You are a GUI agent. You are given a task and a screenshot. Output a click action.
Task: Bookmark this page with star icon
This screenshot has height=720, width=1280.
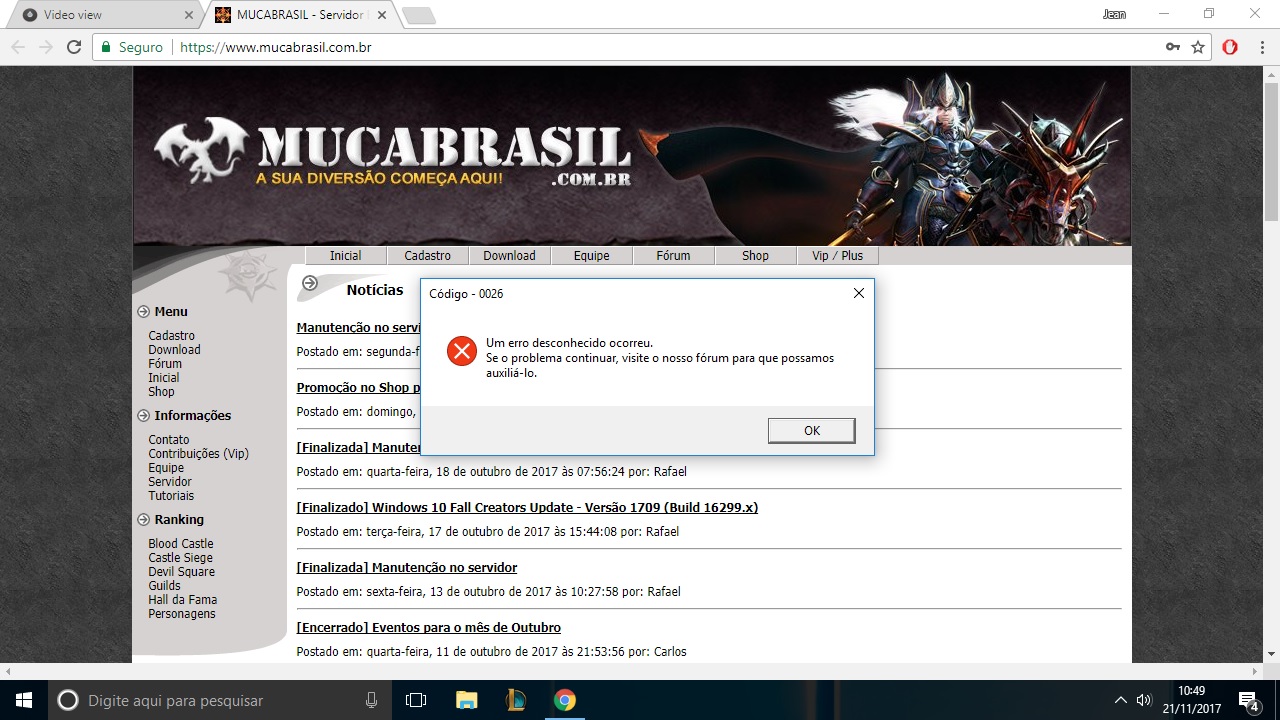1198,47
